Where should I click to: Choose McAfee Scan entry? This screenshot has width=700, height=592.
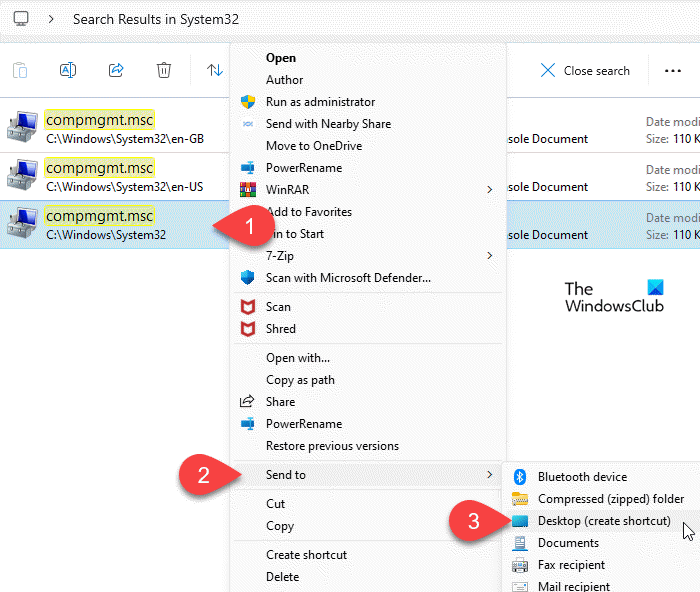(278, 307)
